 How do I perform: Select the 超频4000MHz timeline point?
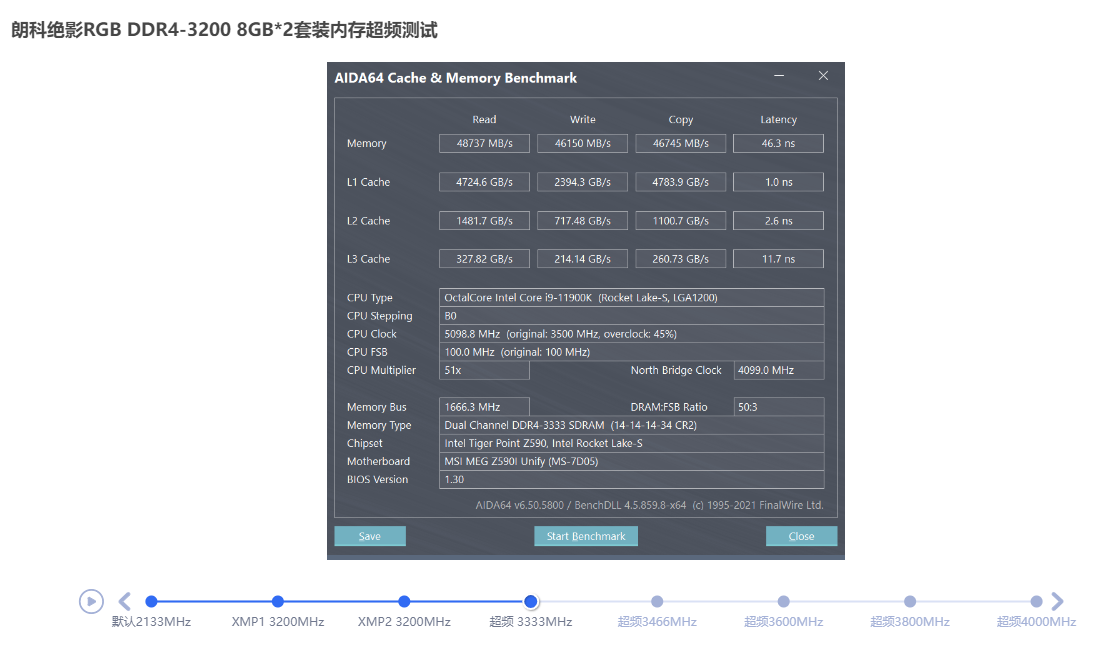[x=1036, y=601]
